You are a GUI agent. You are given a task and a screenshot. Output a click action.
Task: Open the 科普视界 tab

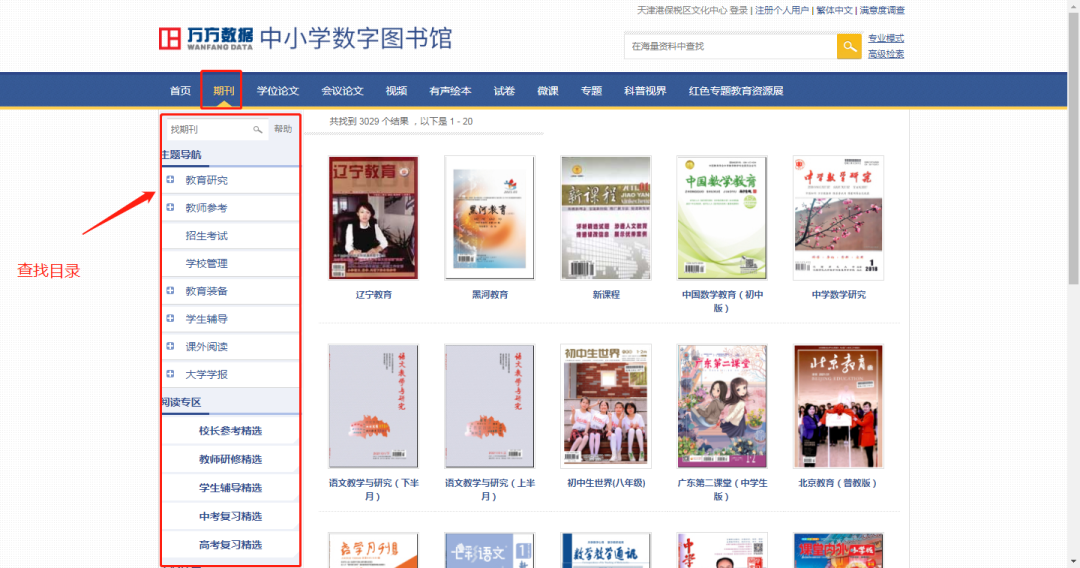pos(645,91)
